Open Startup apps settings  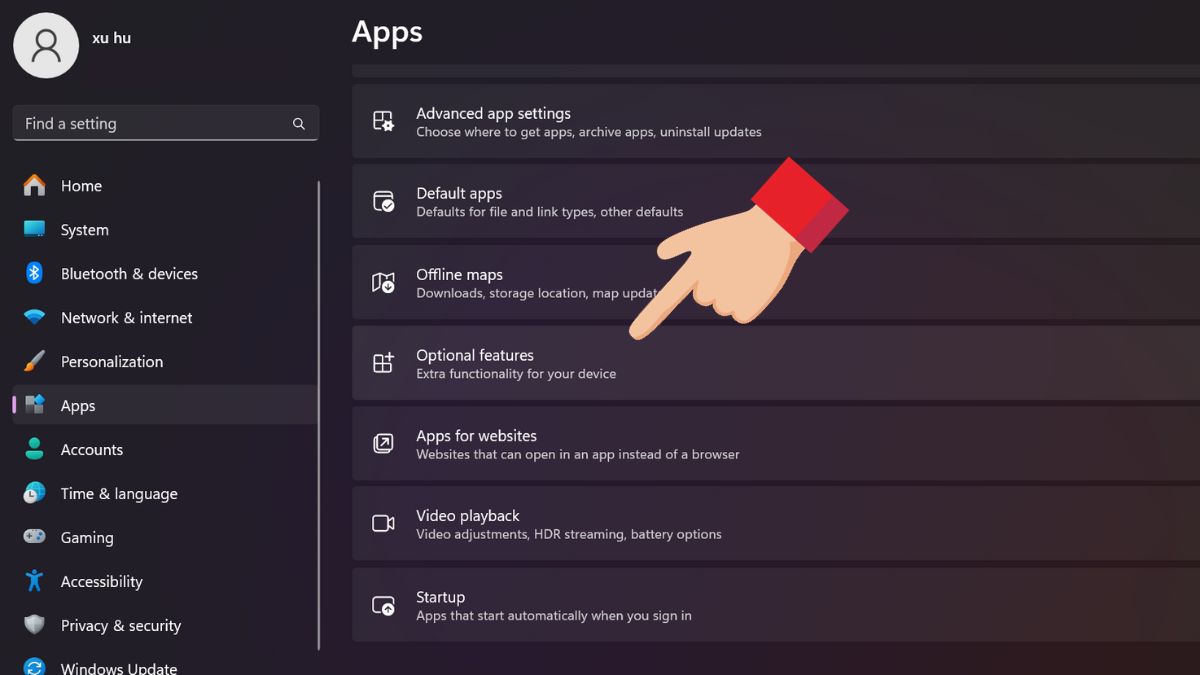tap(776, 605)
